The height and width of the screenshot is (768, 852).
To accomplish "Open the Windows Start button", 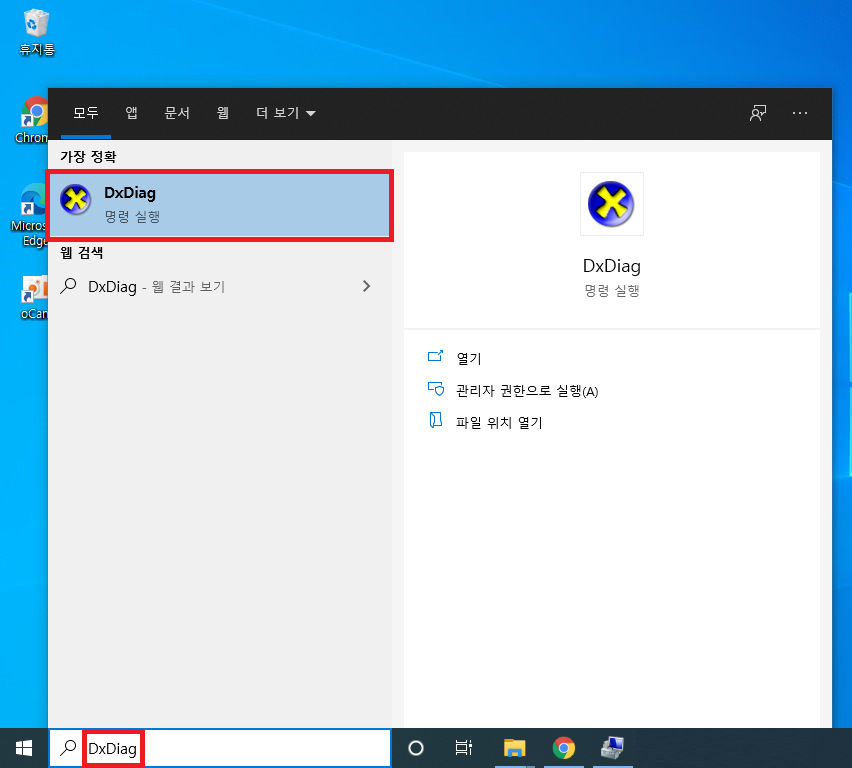I will (x=24, y=748).
